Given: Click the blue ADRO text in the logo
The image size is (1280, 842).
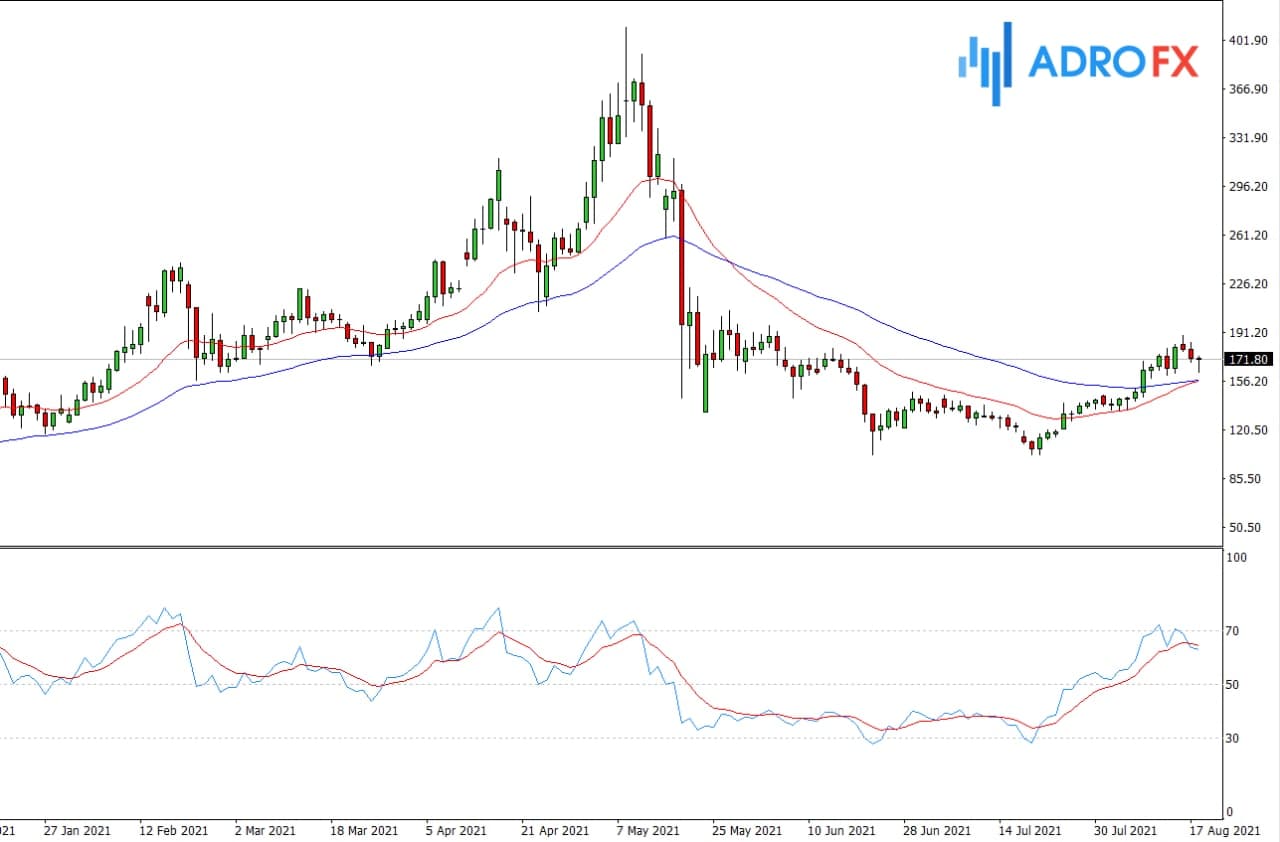Looking at the screenshot, I should pos(1087,63).
